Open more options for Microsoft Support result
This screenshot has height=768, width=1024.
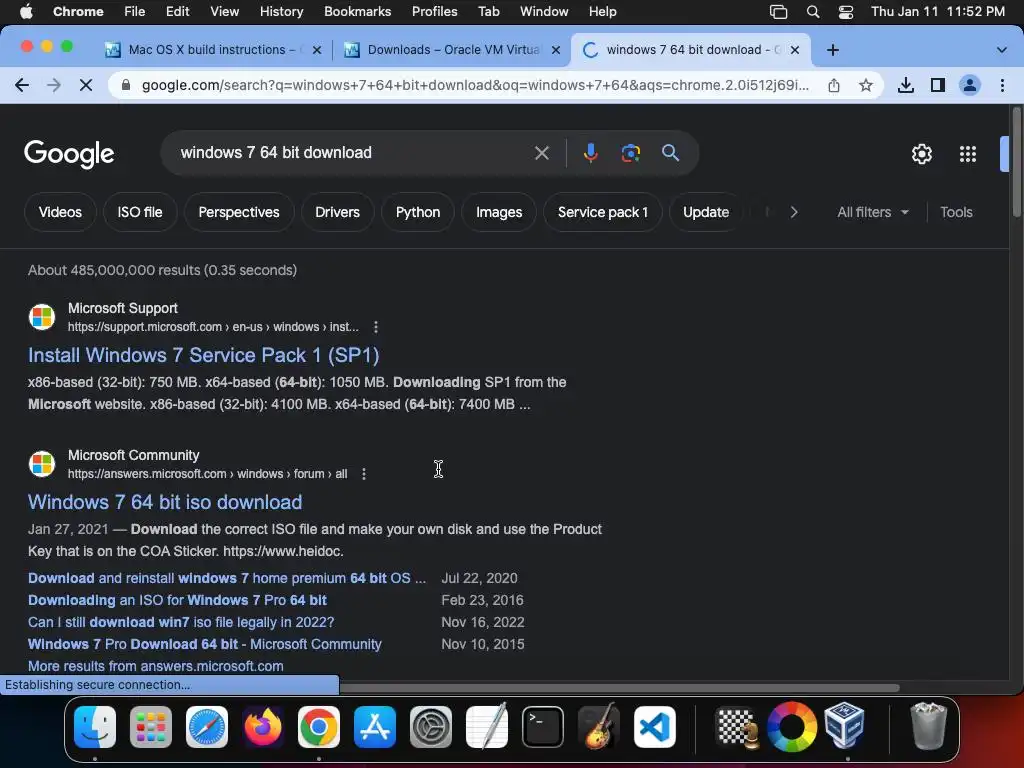tap(376, 327)
